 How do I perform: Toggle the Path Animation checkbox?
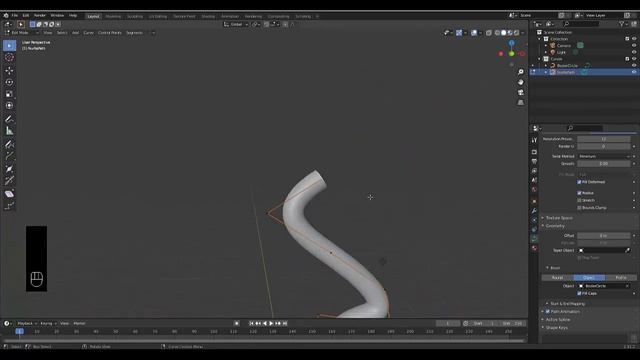548,311
